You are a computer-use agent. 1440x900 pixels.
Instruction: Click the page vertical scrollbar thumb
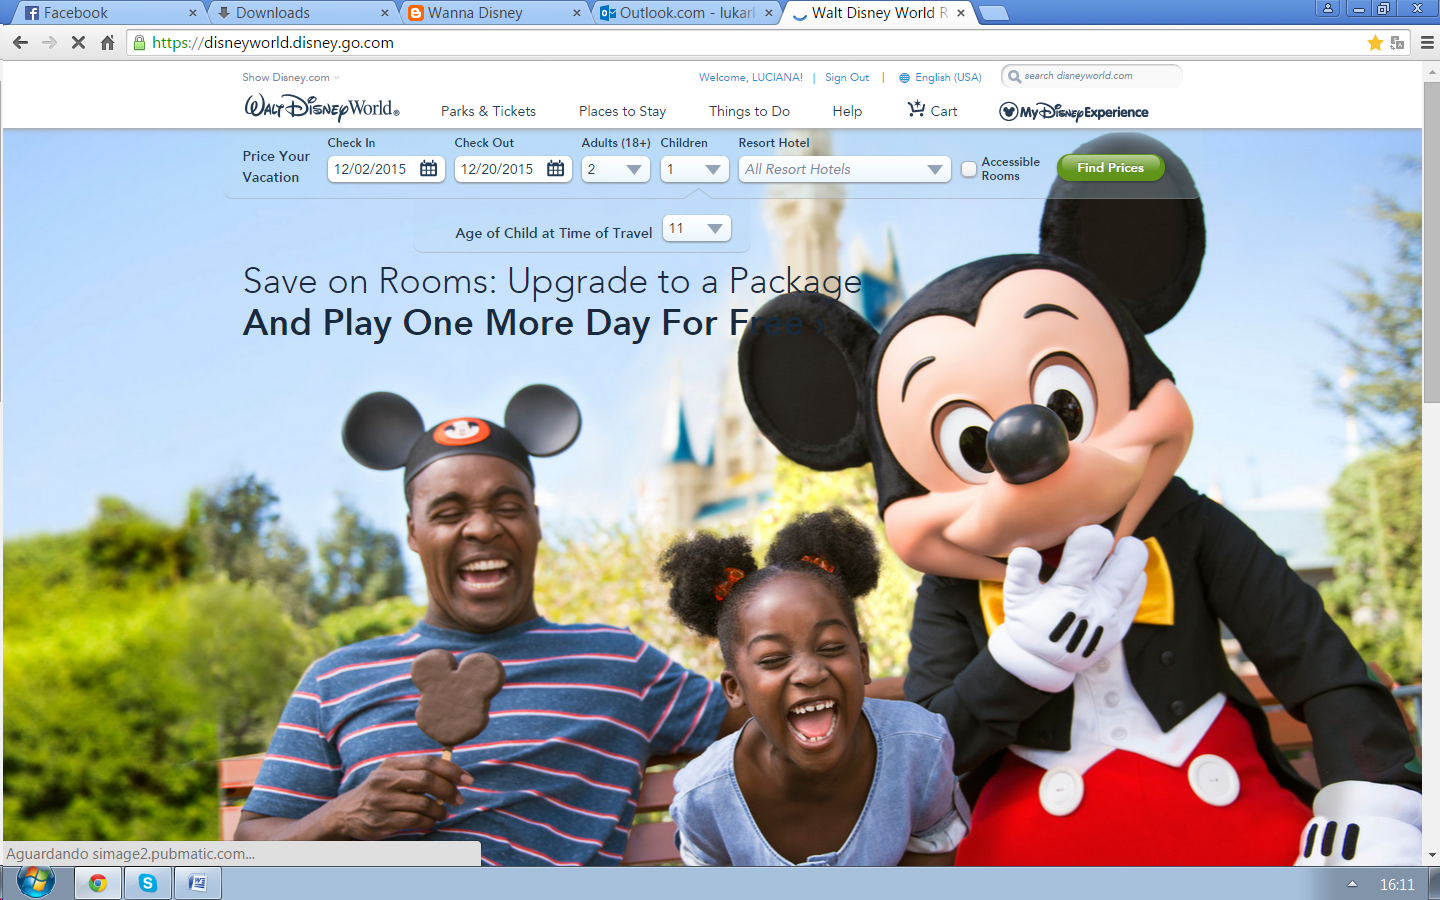[x=1431, y=240]
